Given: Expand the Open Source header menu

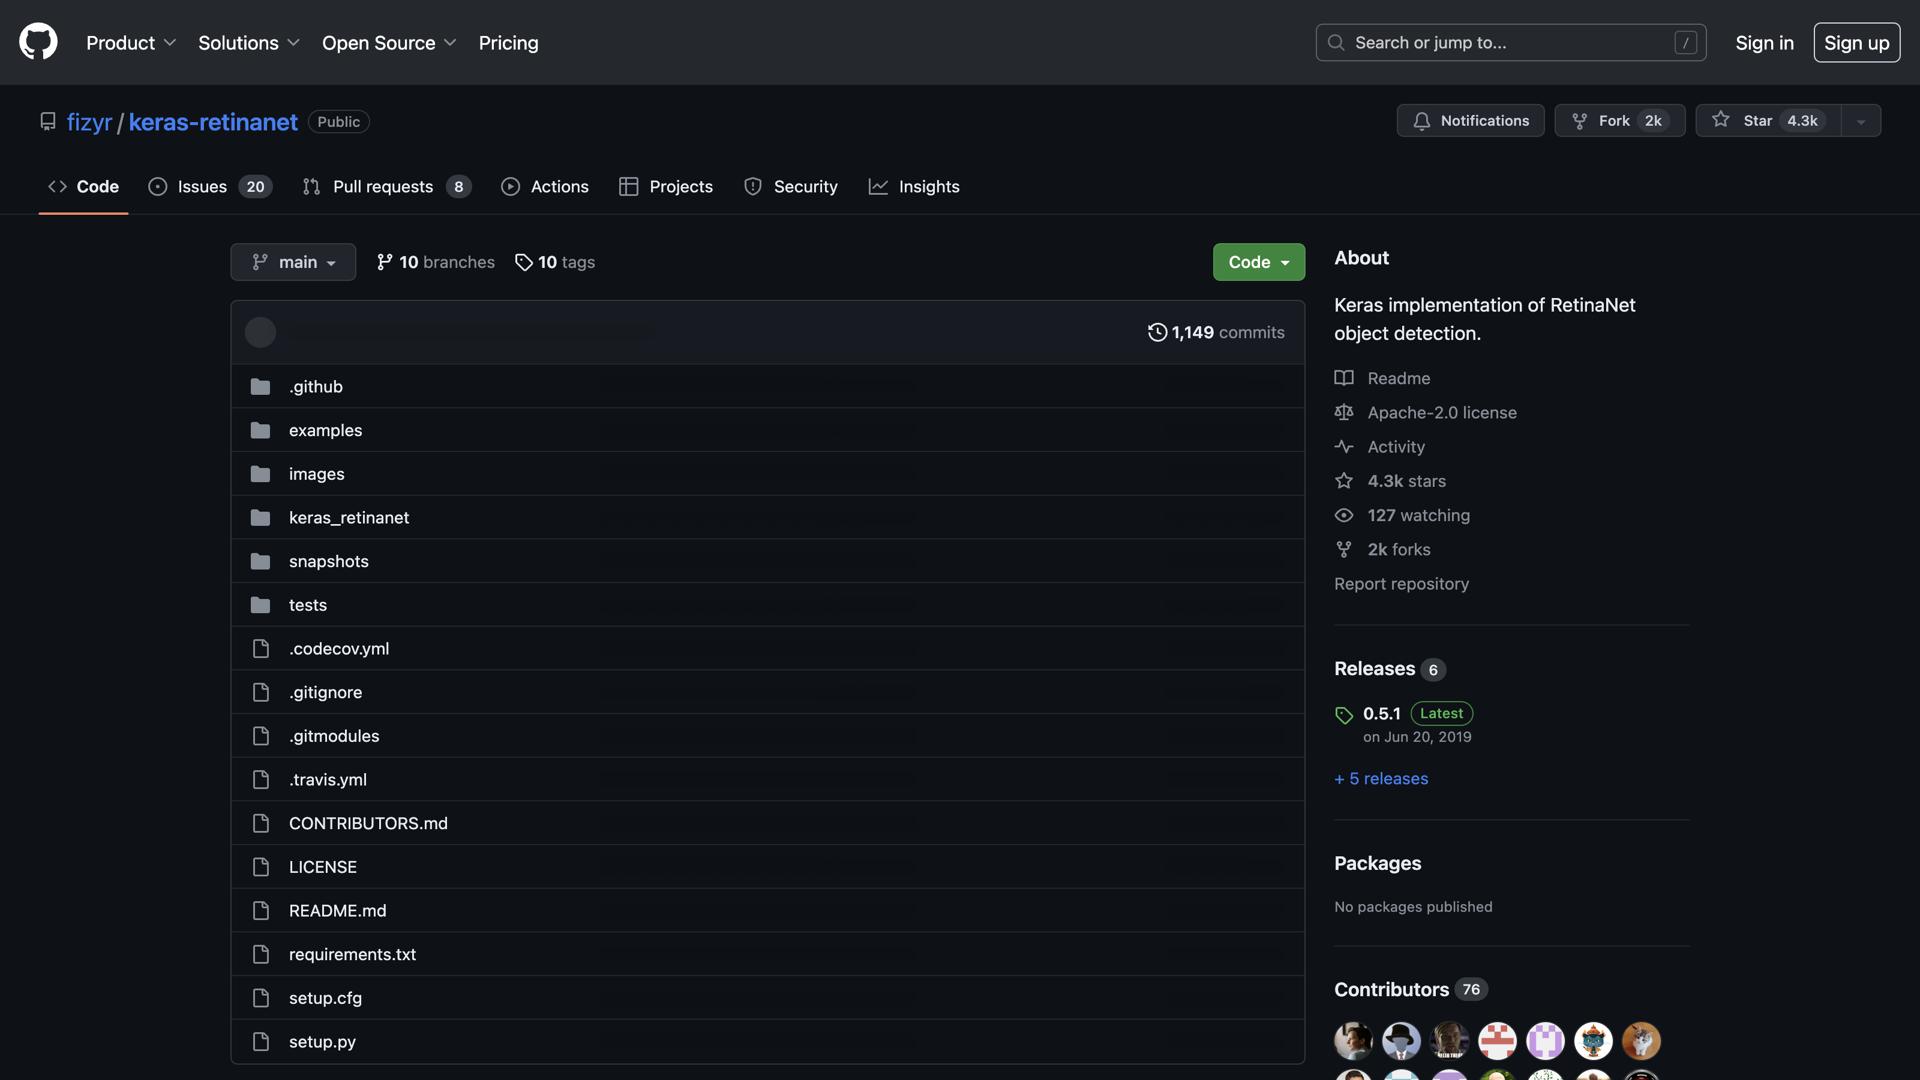Looking at the screenshot, I should pos(388,43).
